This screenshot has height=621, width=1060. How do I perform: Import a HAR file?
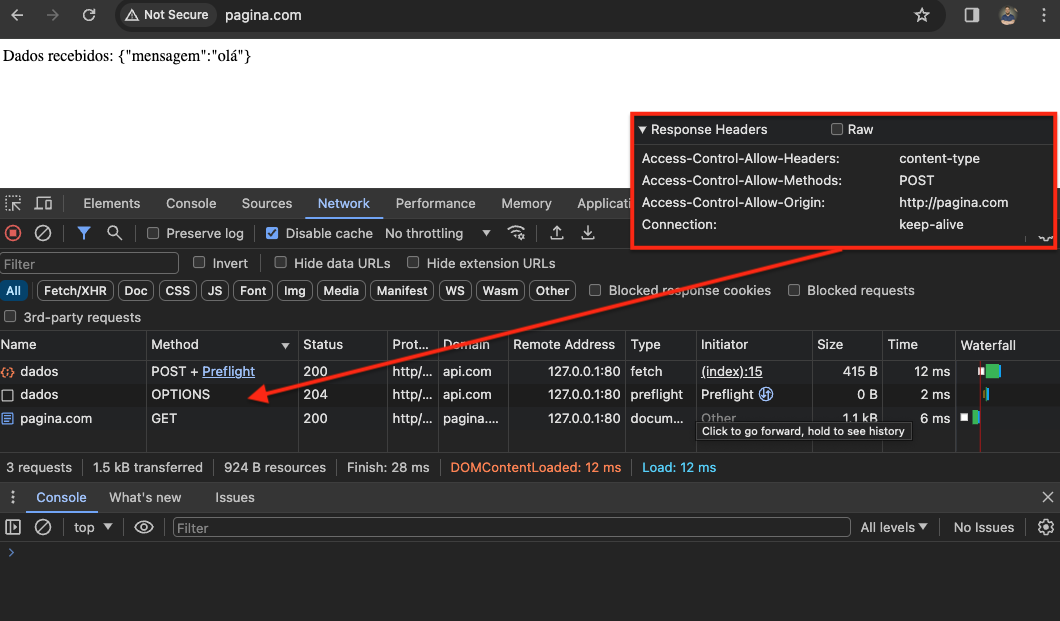[x=556, y=233]
